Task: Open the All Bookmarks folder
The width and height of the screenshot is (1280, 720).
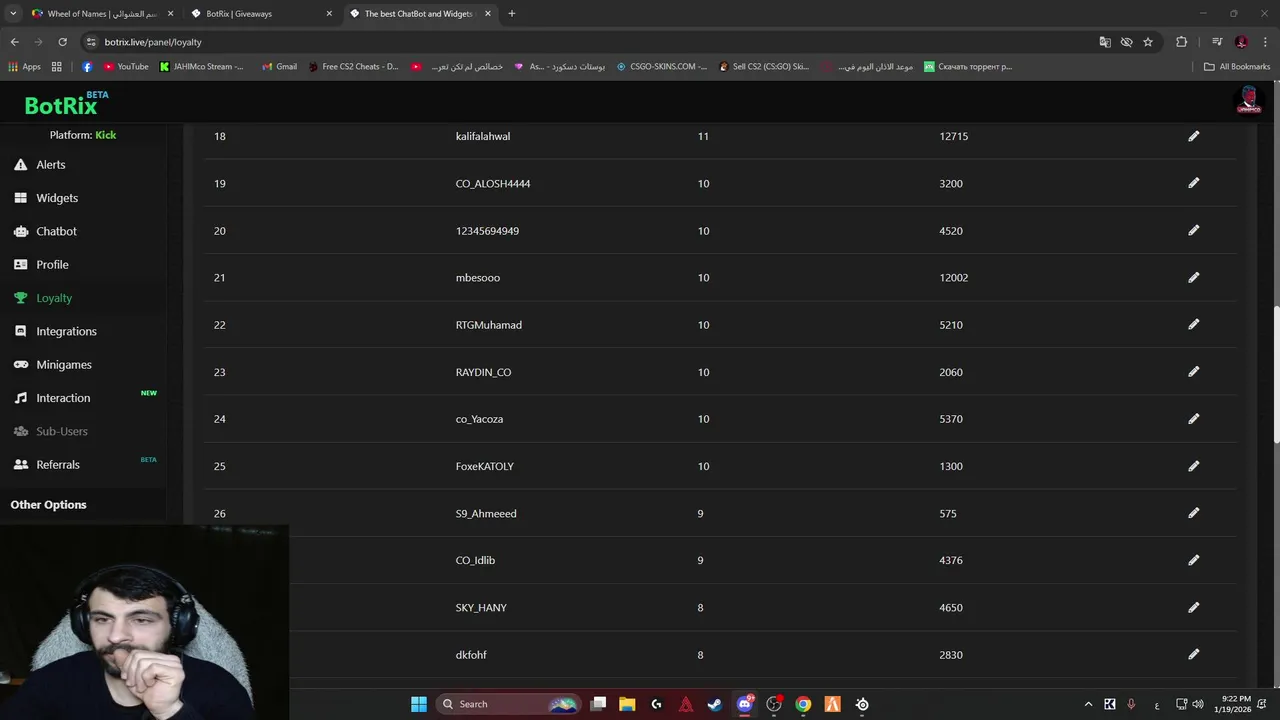Action: tap(1237, 67)
